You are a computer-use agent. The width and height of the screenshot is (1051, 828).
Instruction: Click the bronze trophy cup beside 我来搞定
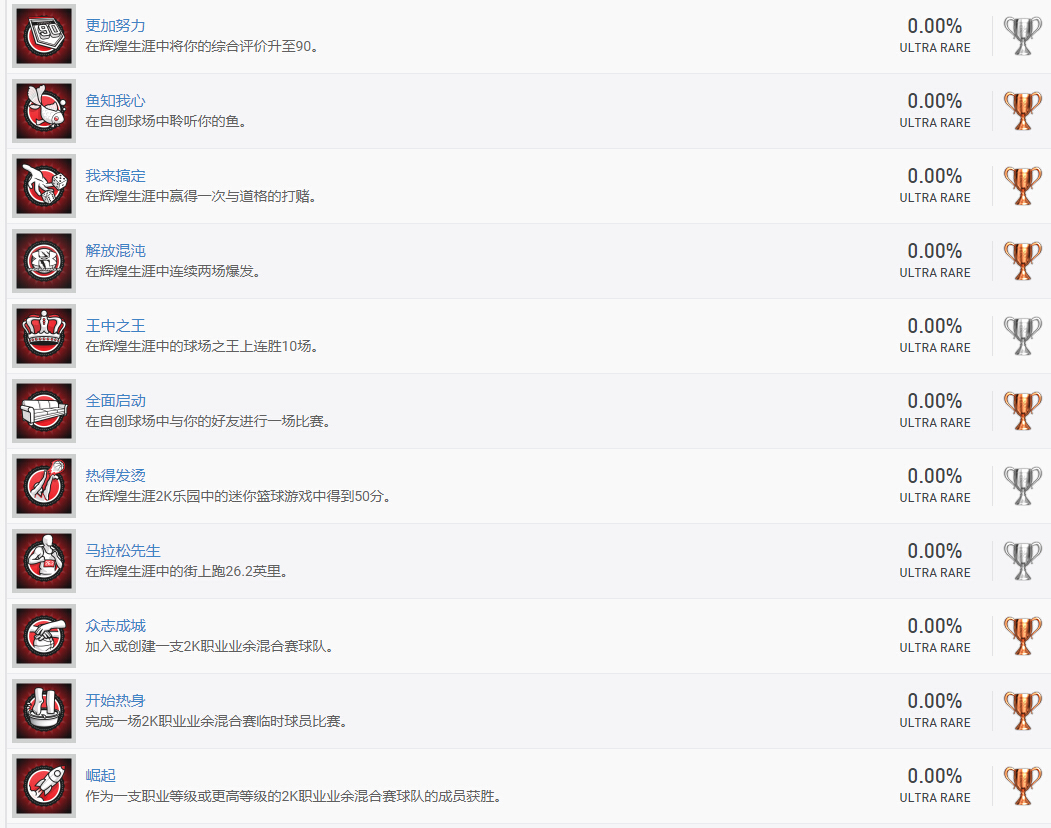click(x=1022, y=186)
